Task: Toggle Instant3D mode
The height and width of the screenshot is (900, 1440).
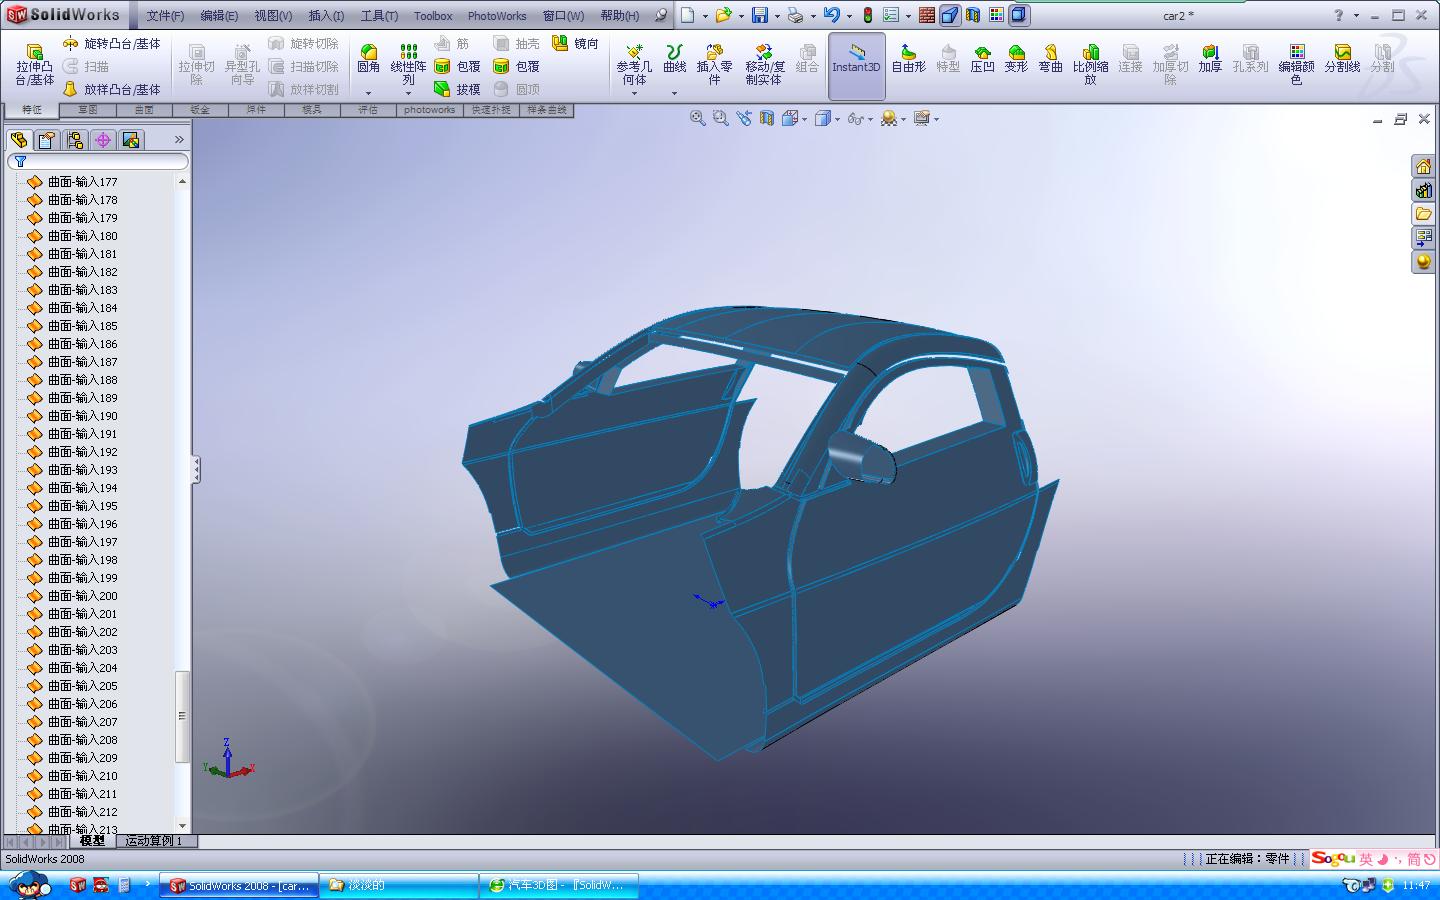Action: 856,64
